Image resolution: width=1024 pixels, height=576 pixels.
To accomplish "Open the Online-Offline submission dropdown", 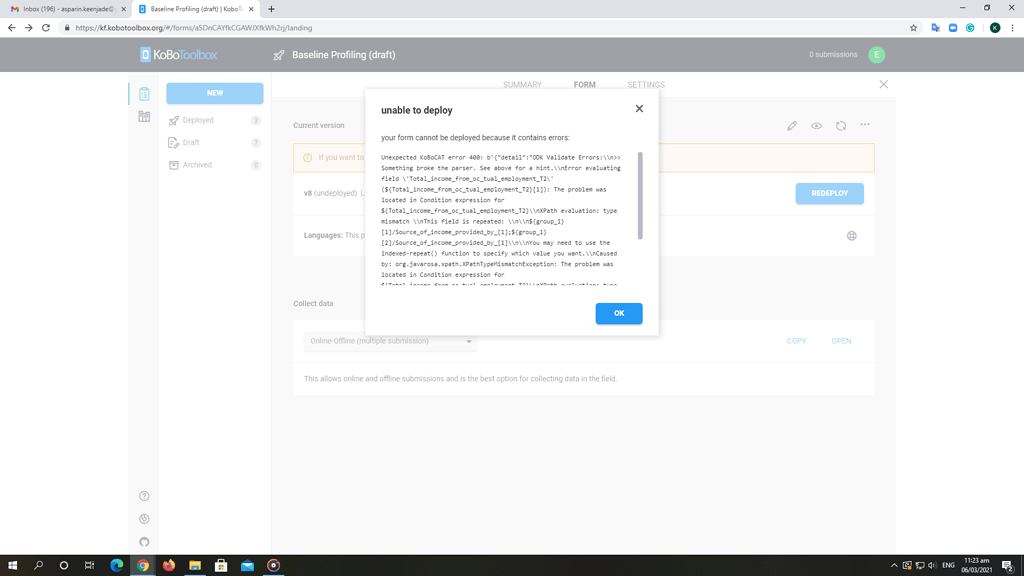I will pos(388,341).
